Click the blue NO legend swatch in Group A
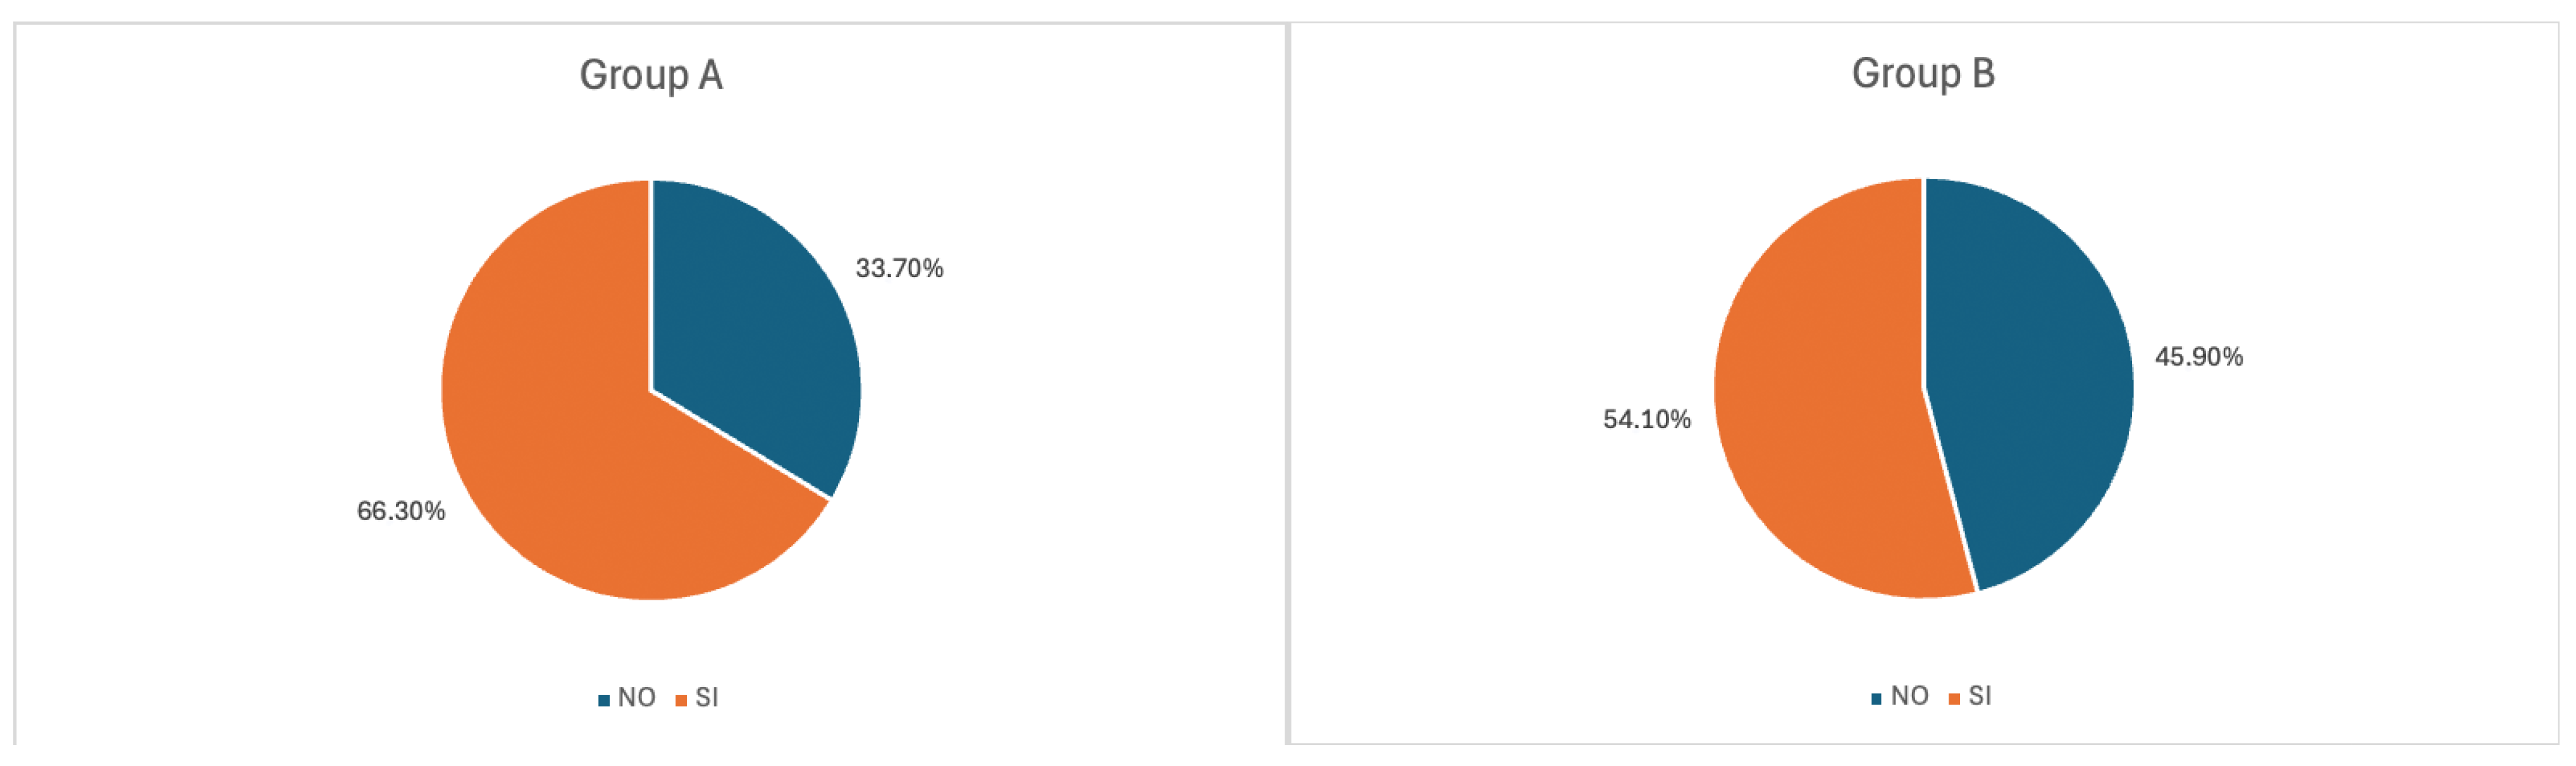2576x766 pixels. [604, 700]
